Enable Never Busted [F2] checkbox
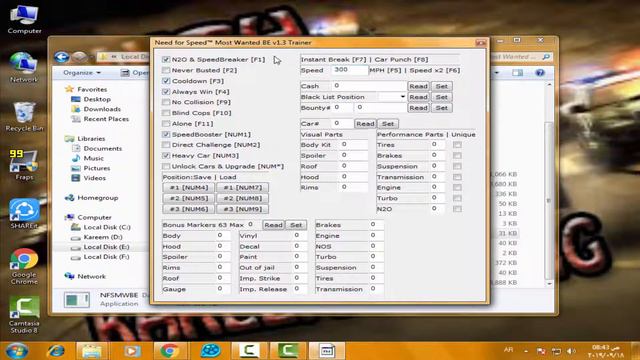 (x=166, y=70)
